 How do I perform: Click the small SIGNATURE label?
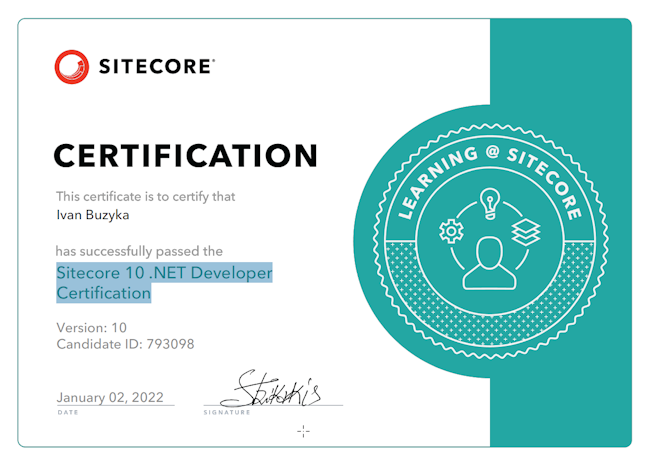pos(227,413)
